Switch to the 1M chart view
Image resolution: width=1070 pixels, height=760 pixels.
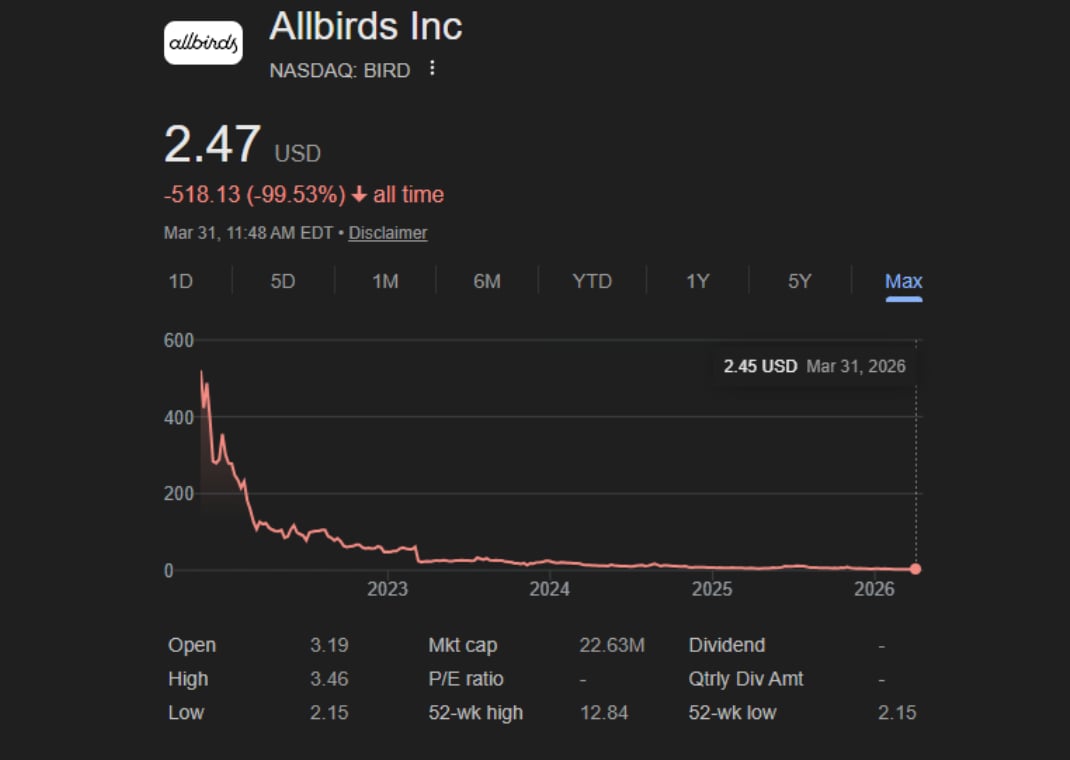384,281
